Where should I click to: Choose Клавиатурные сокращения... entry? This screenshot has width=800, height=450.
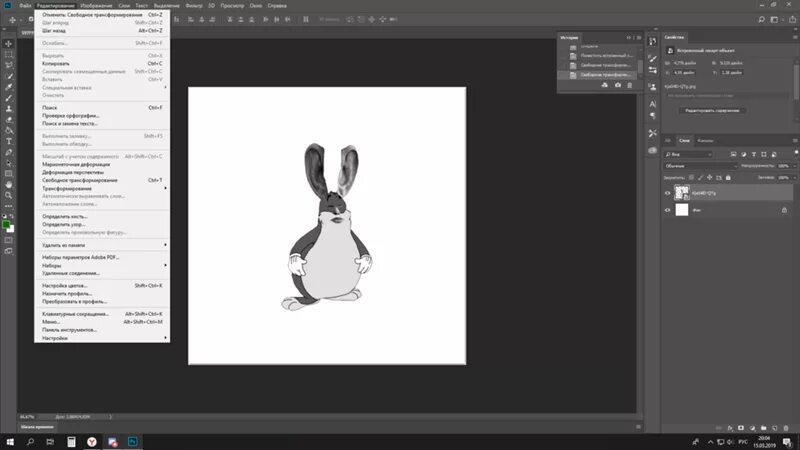click(x=102, y=314)
